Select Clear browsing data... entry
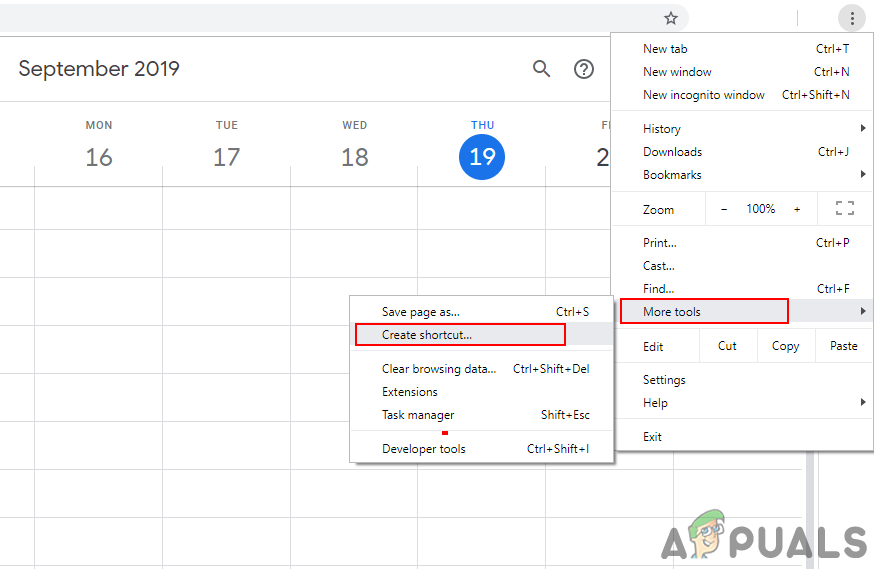This screenshot has height=569, width=874. click(482, 369)
